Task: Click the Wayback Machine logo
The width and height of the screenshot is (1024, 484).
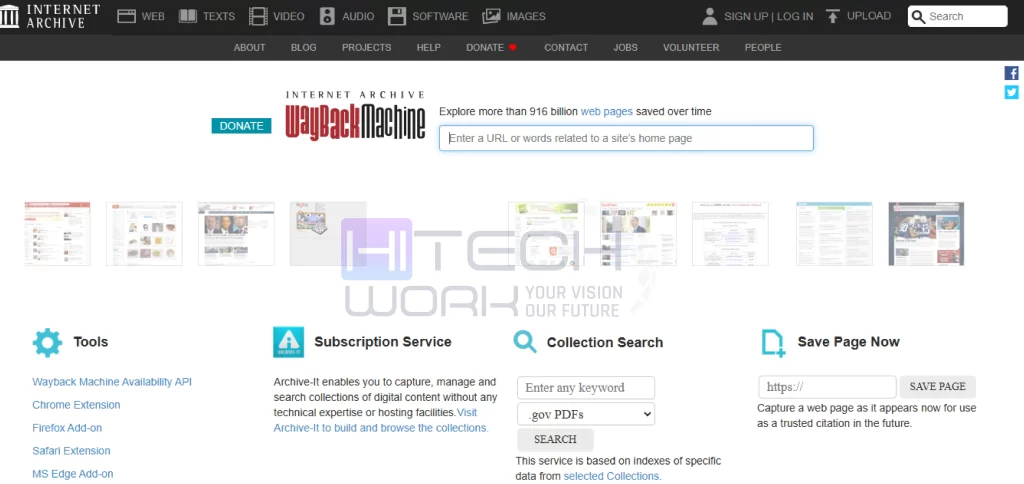Action: (355, 116)
